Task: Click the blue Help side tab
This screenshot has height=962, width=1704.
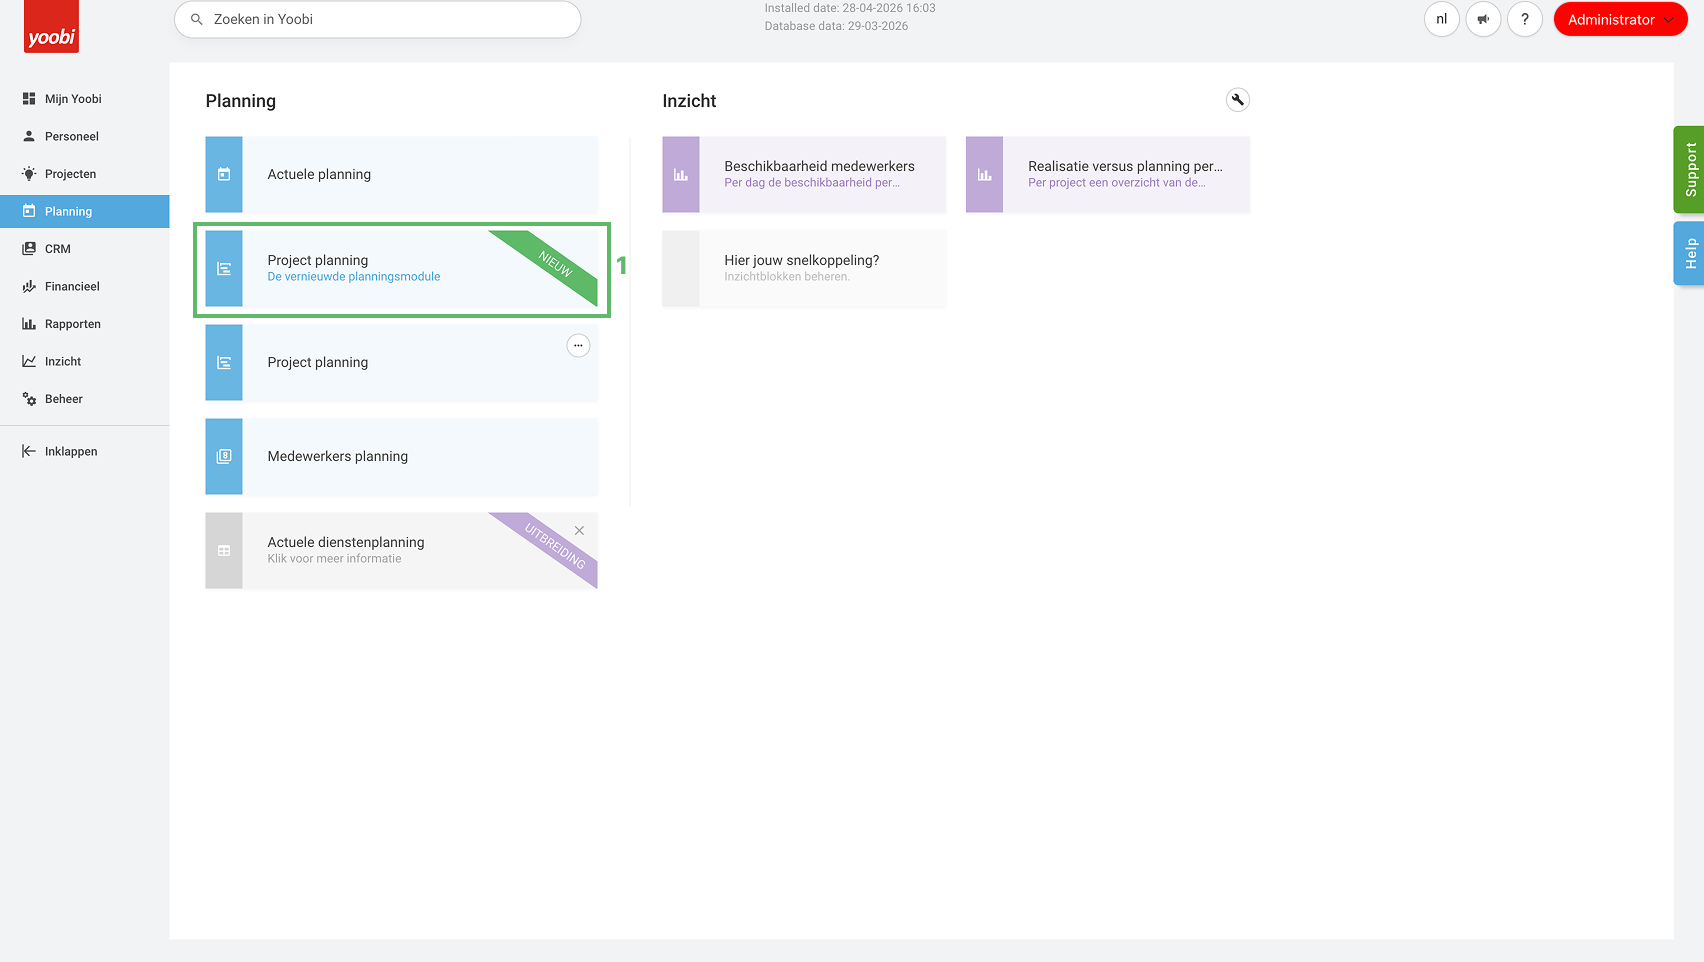Action: [x=1689, y=254]
